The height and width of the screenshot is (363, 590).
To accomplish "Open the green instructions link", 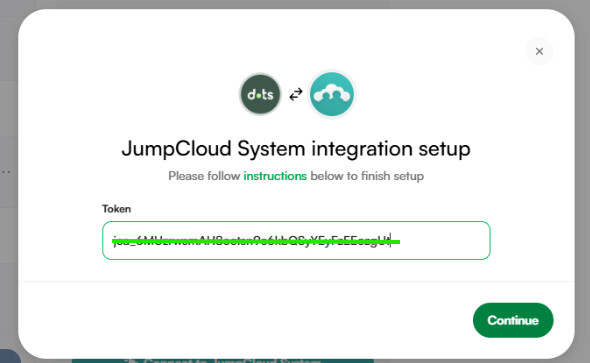I will pos(275,176).
